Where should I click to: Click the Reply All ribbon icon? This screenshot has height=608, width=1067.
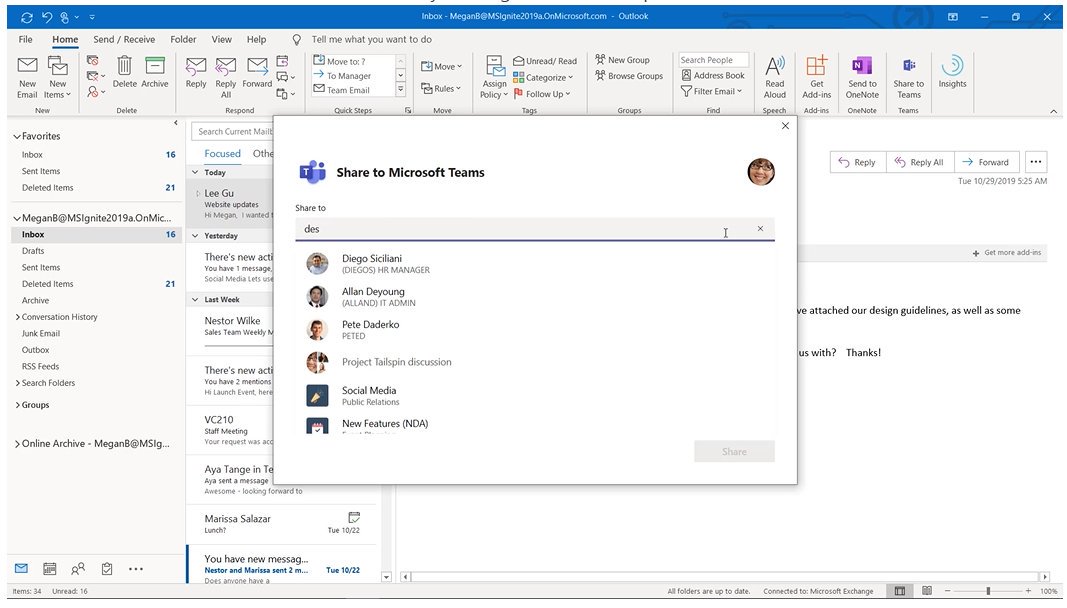226,77
